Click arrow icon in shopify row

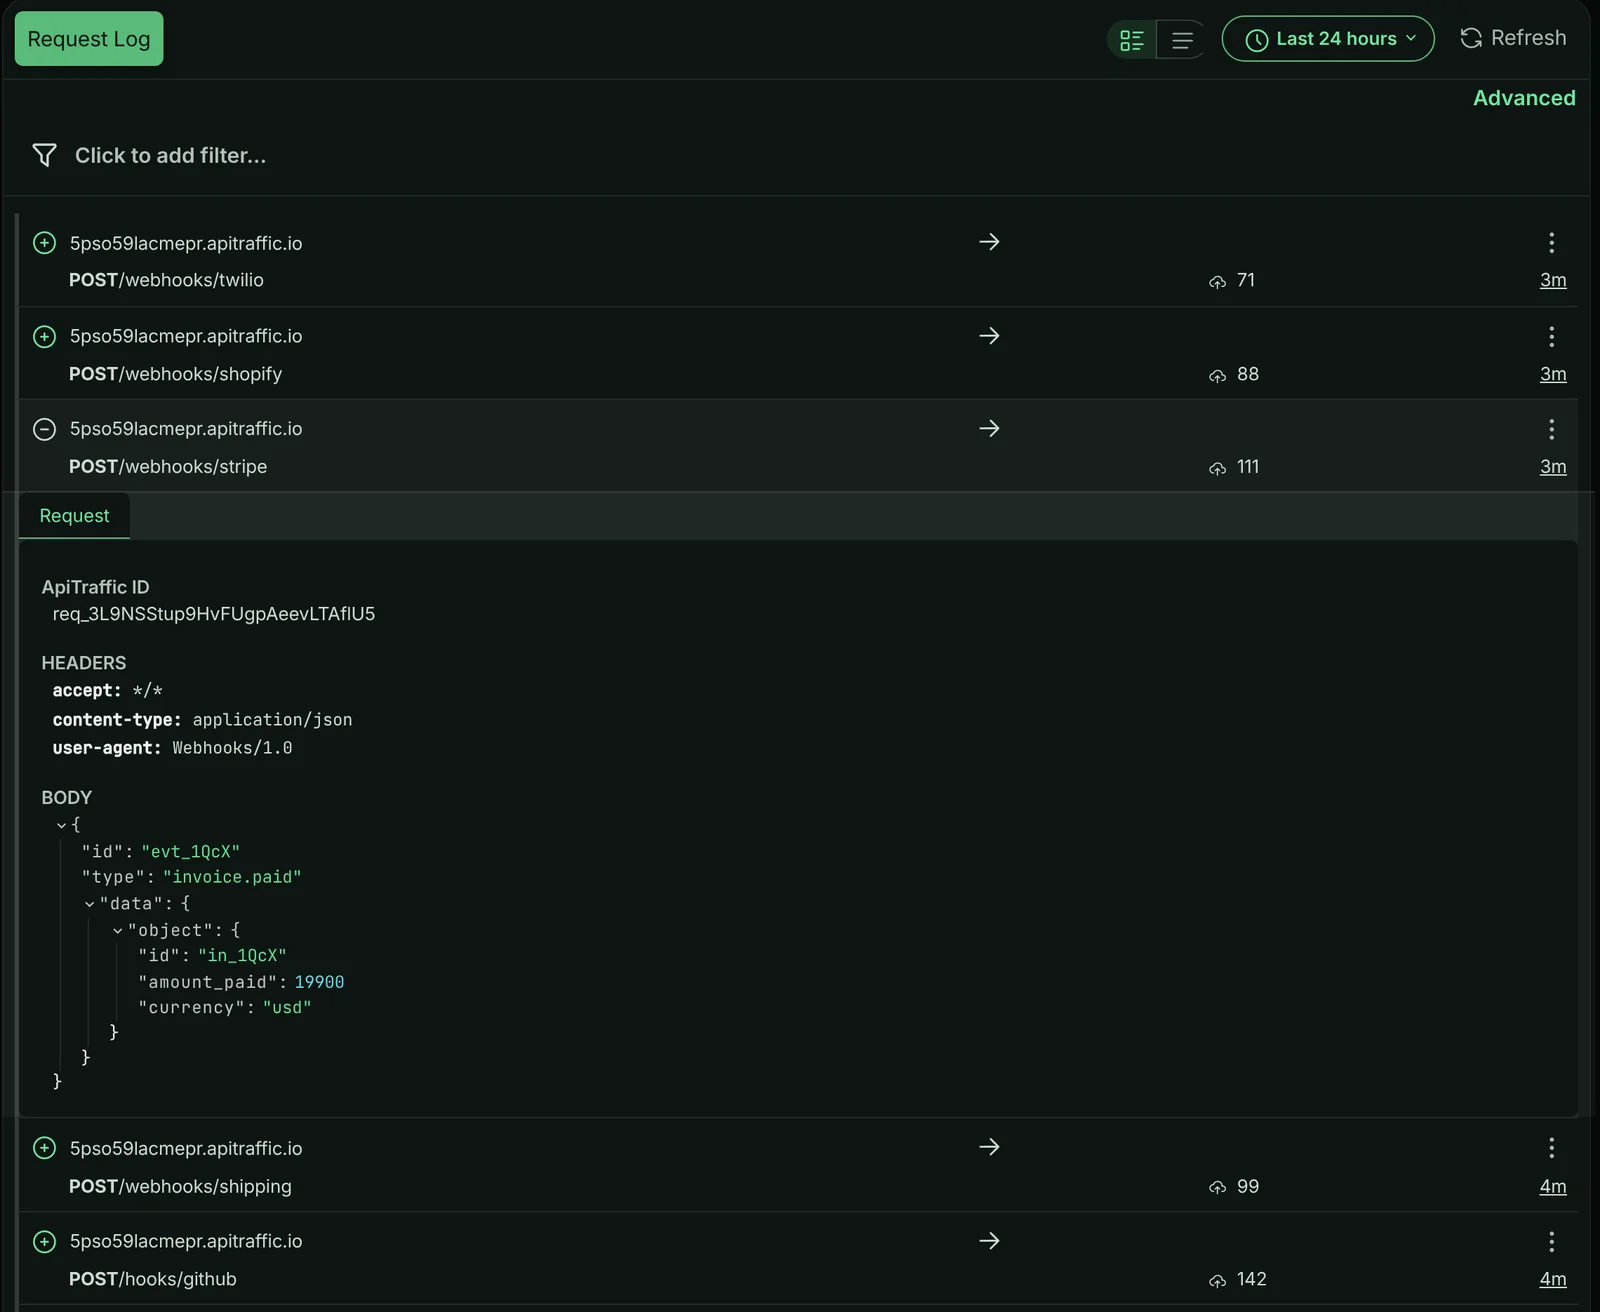coord(989,335)
